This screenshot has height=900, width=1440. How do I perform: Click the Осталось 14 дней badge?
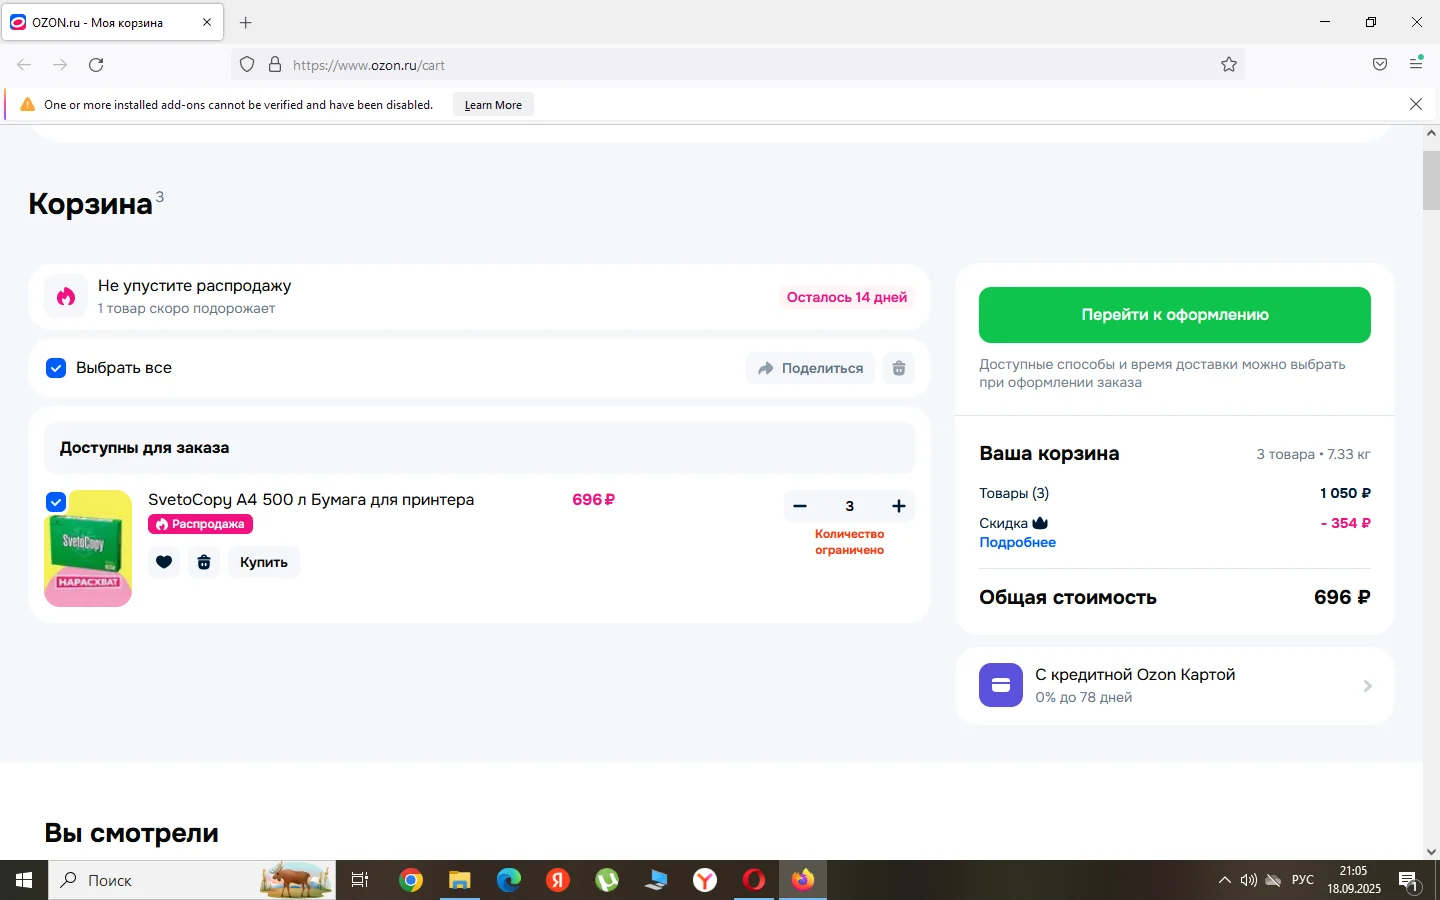(847, 297)
